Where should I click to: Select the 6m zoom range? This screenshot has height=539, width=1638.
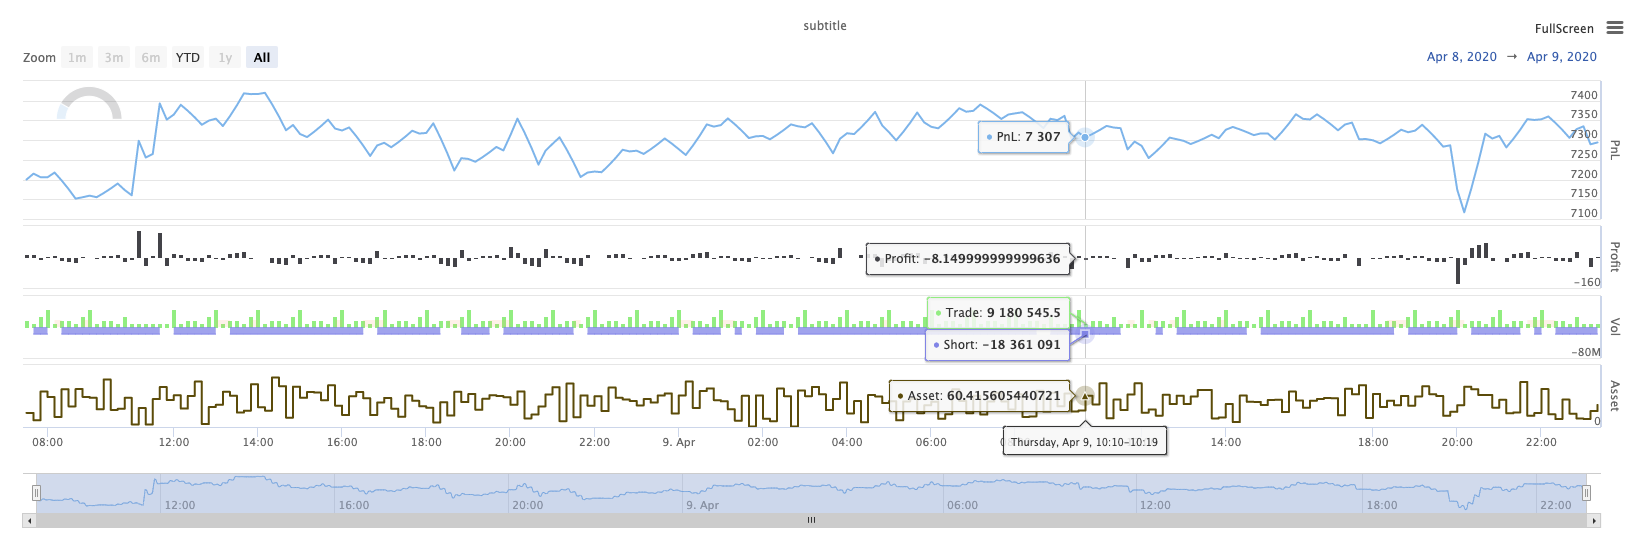pos(151,58)
